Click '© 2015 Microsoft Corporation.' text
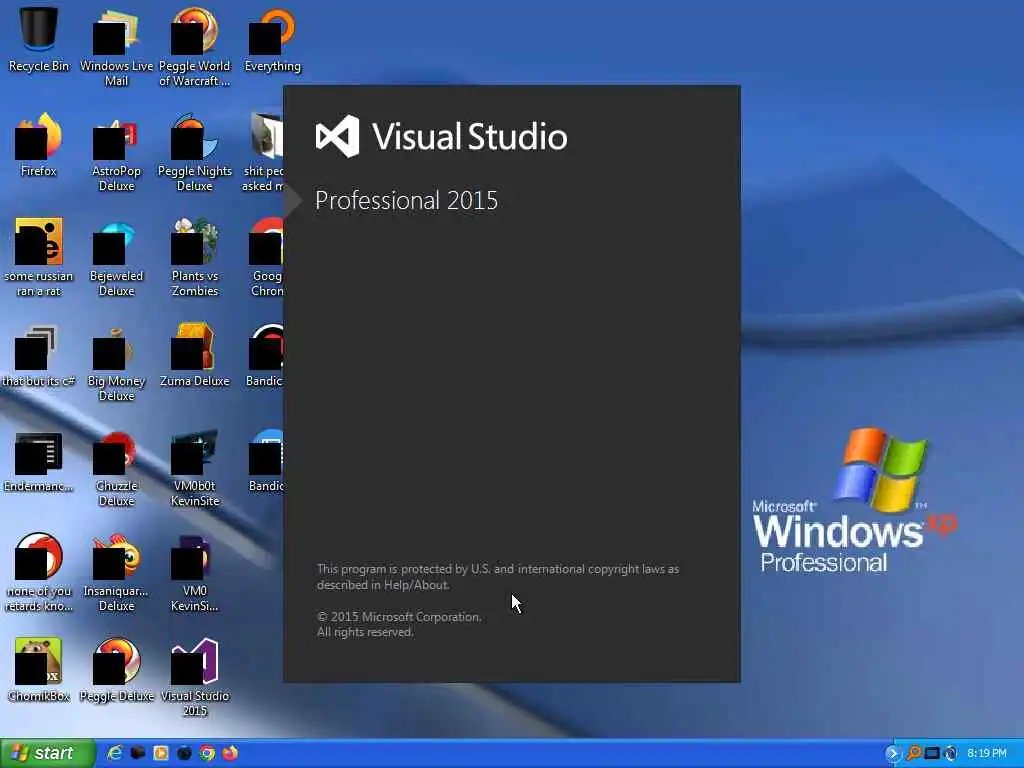Image resolution: width=1024 pixels, height=768 pixels. pos(399,616)
